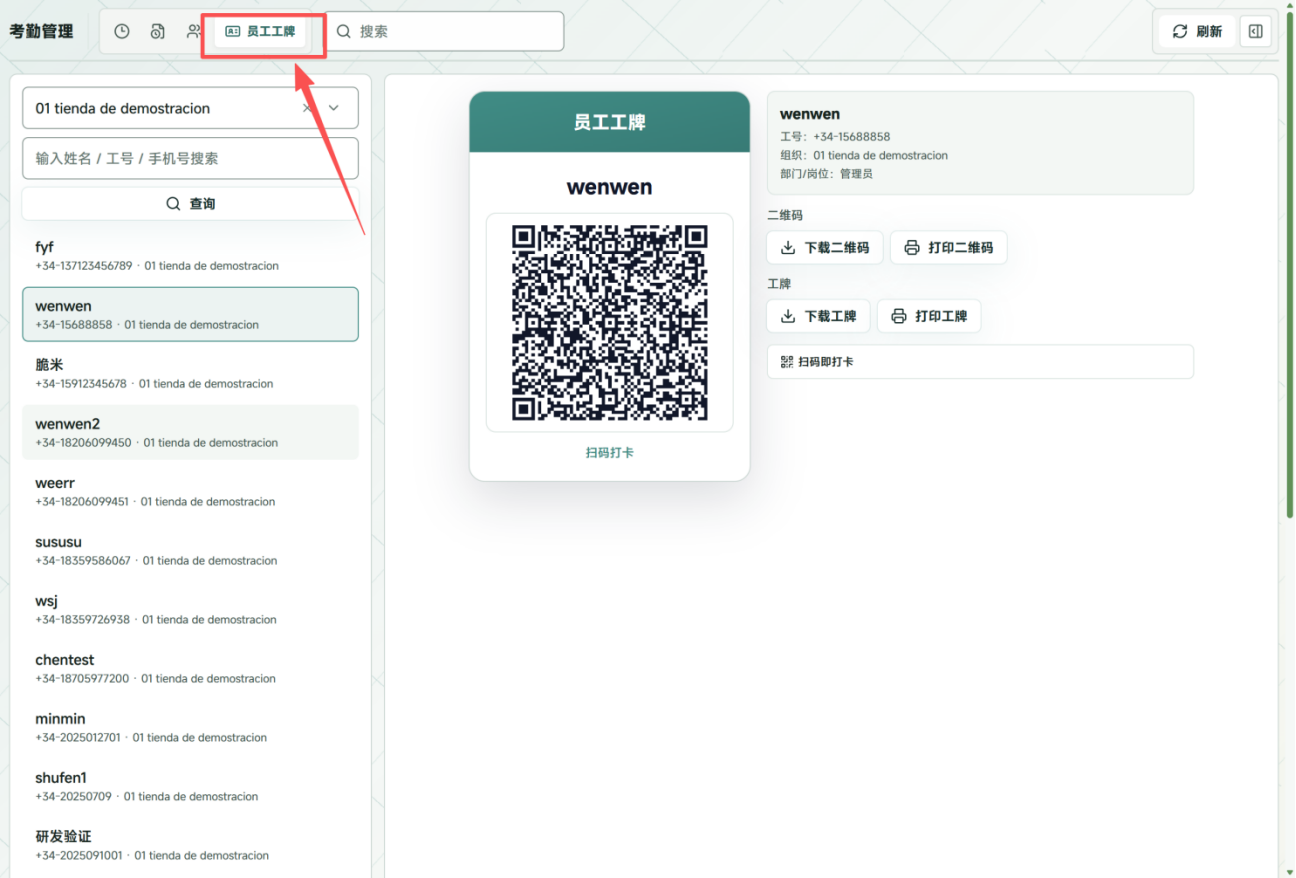This screenshot has width=1296, height=878.
Task: Click 下载工牌 download badge button
Action: (x=818, y=316)
